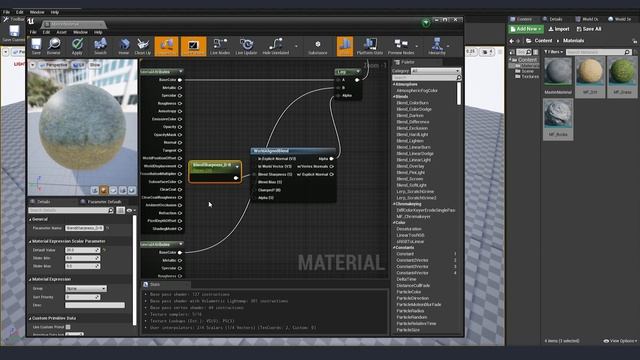Image resolution: width=640 pixels, height=360 pixels.
Task: Select the last preview mesh icon
Action: pos(131,190)
